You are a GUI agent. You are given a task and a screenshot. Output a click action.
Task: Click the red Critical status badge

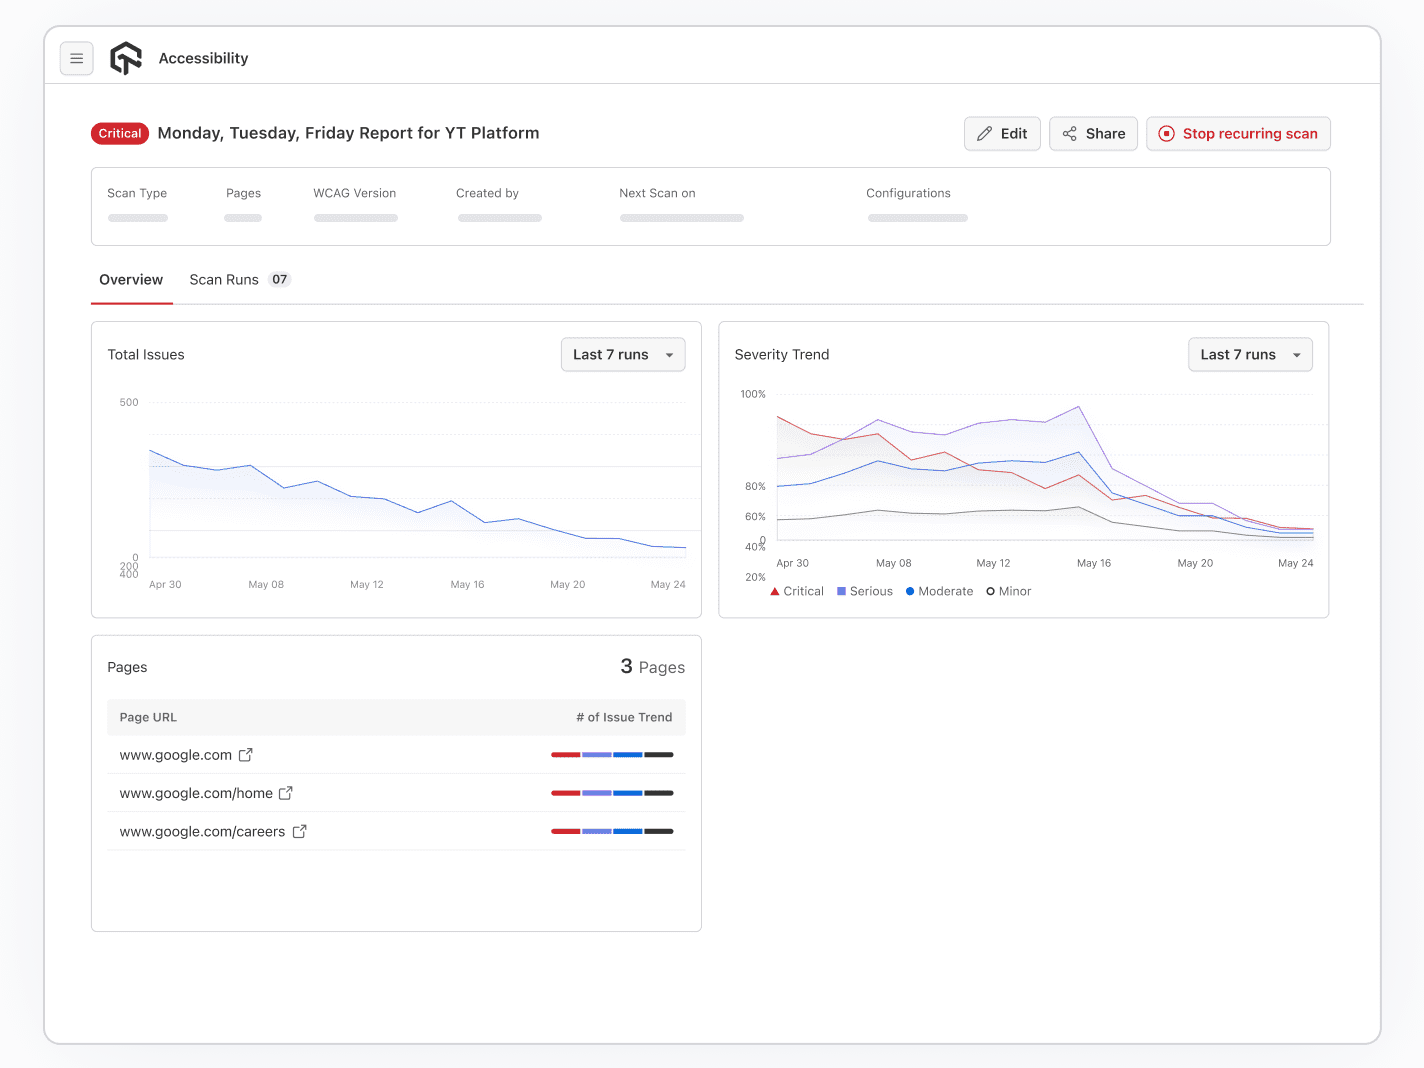(120, 134)
